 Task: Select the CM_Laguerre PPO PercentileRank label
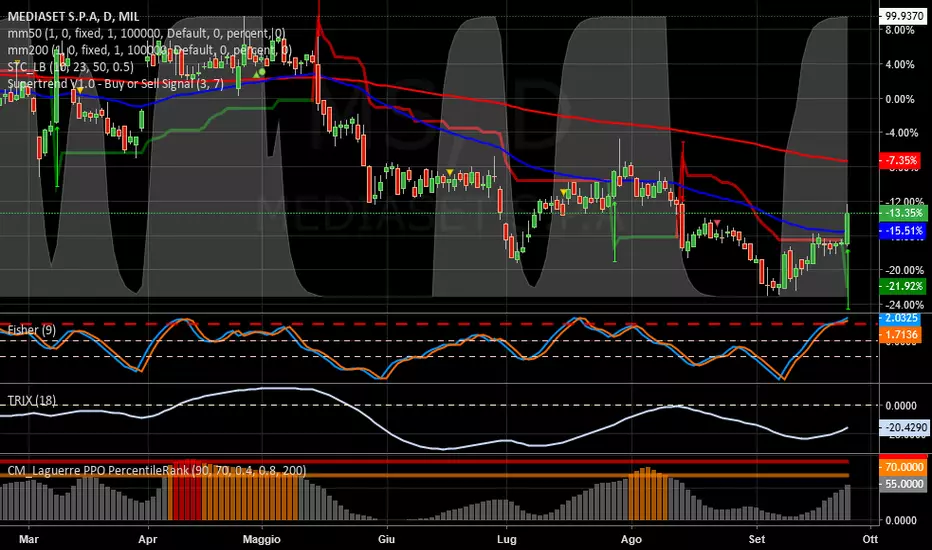point(157,470)
